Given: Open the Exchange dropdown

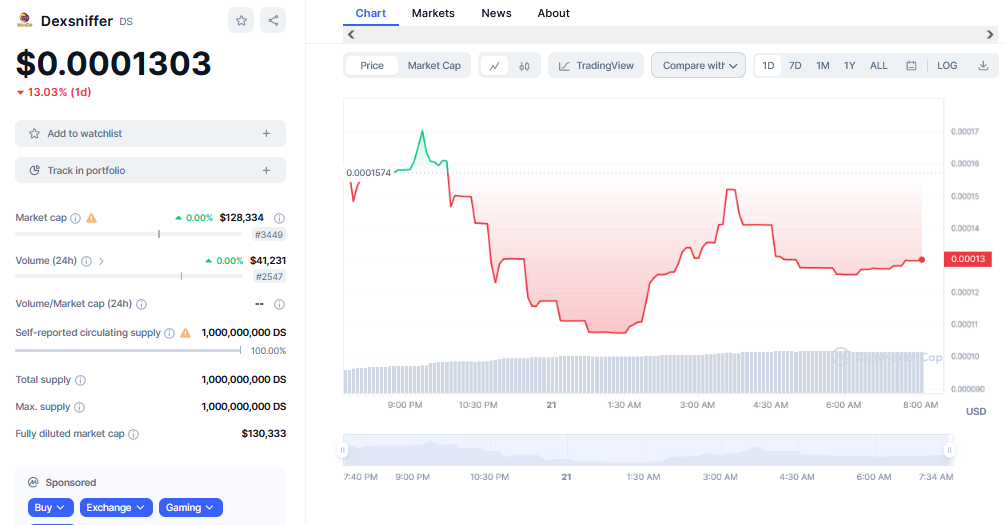Looking at the screenshot, I should (x=116, y=508).
